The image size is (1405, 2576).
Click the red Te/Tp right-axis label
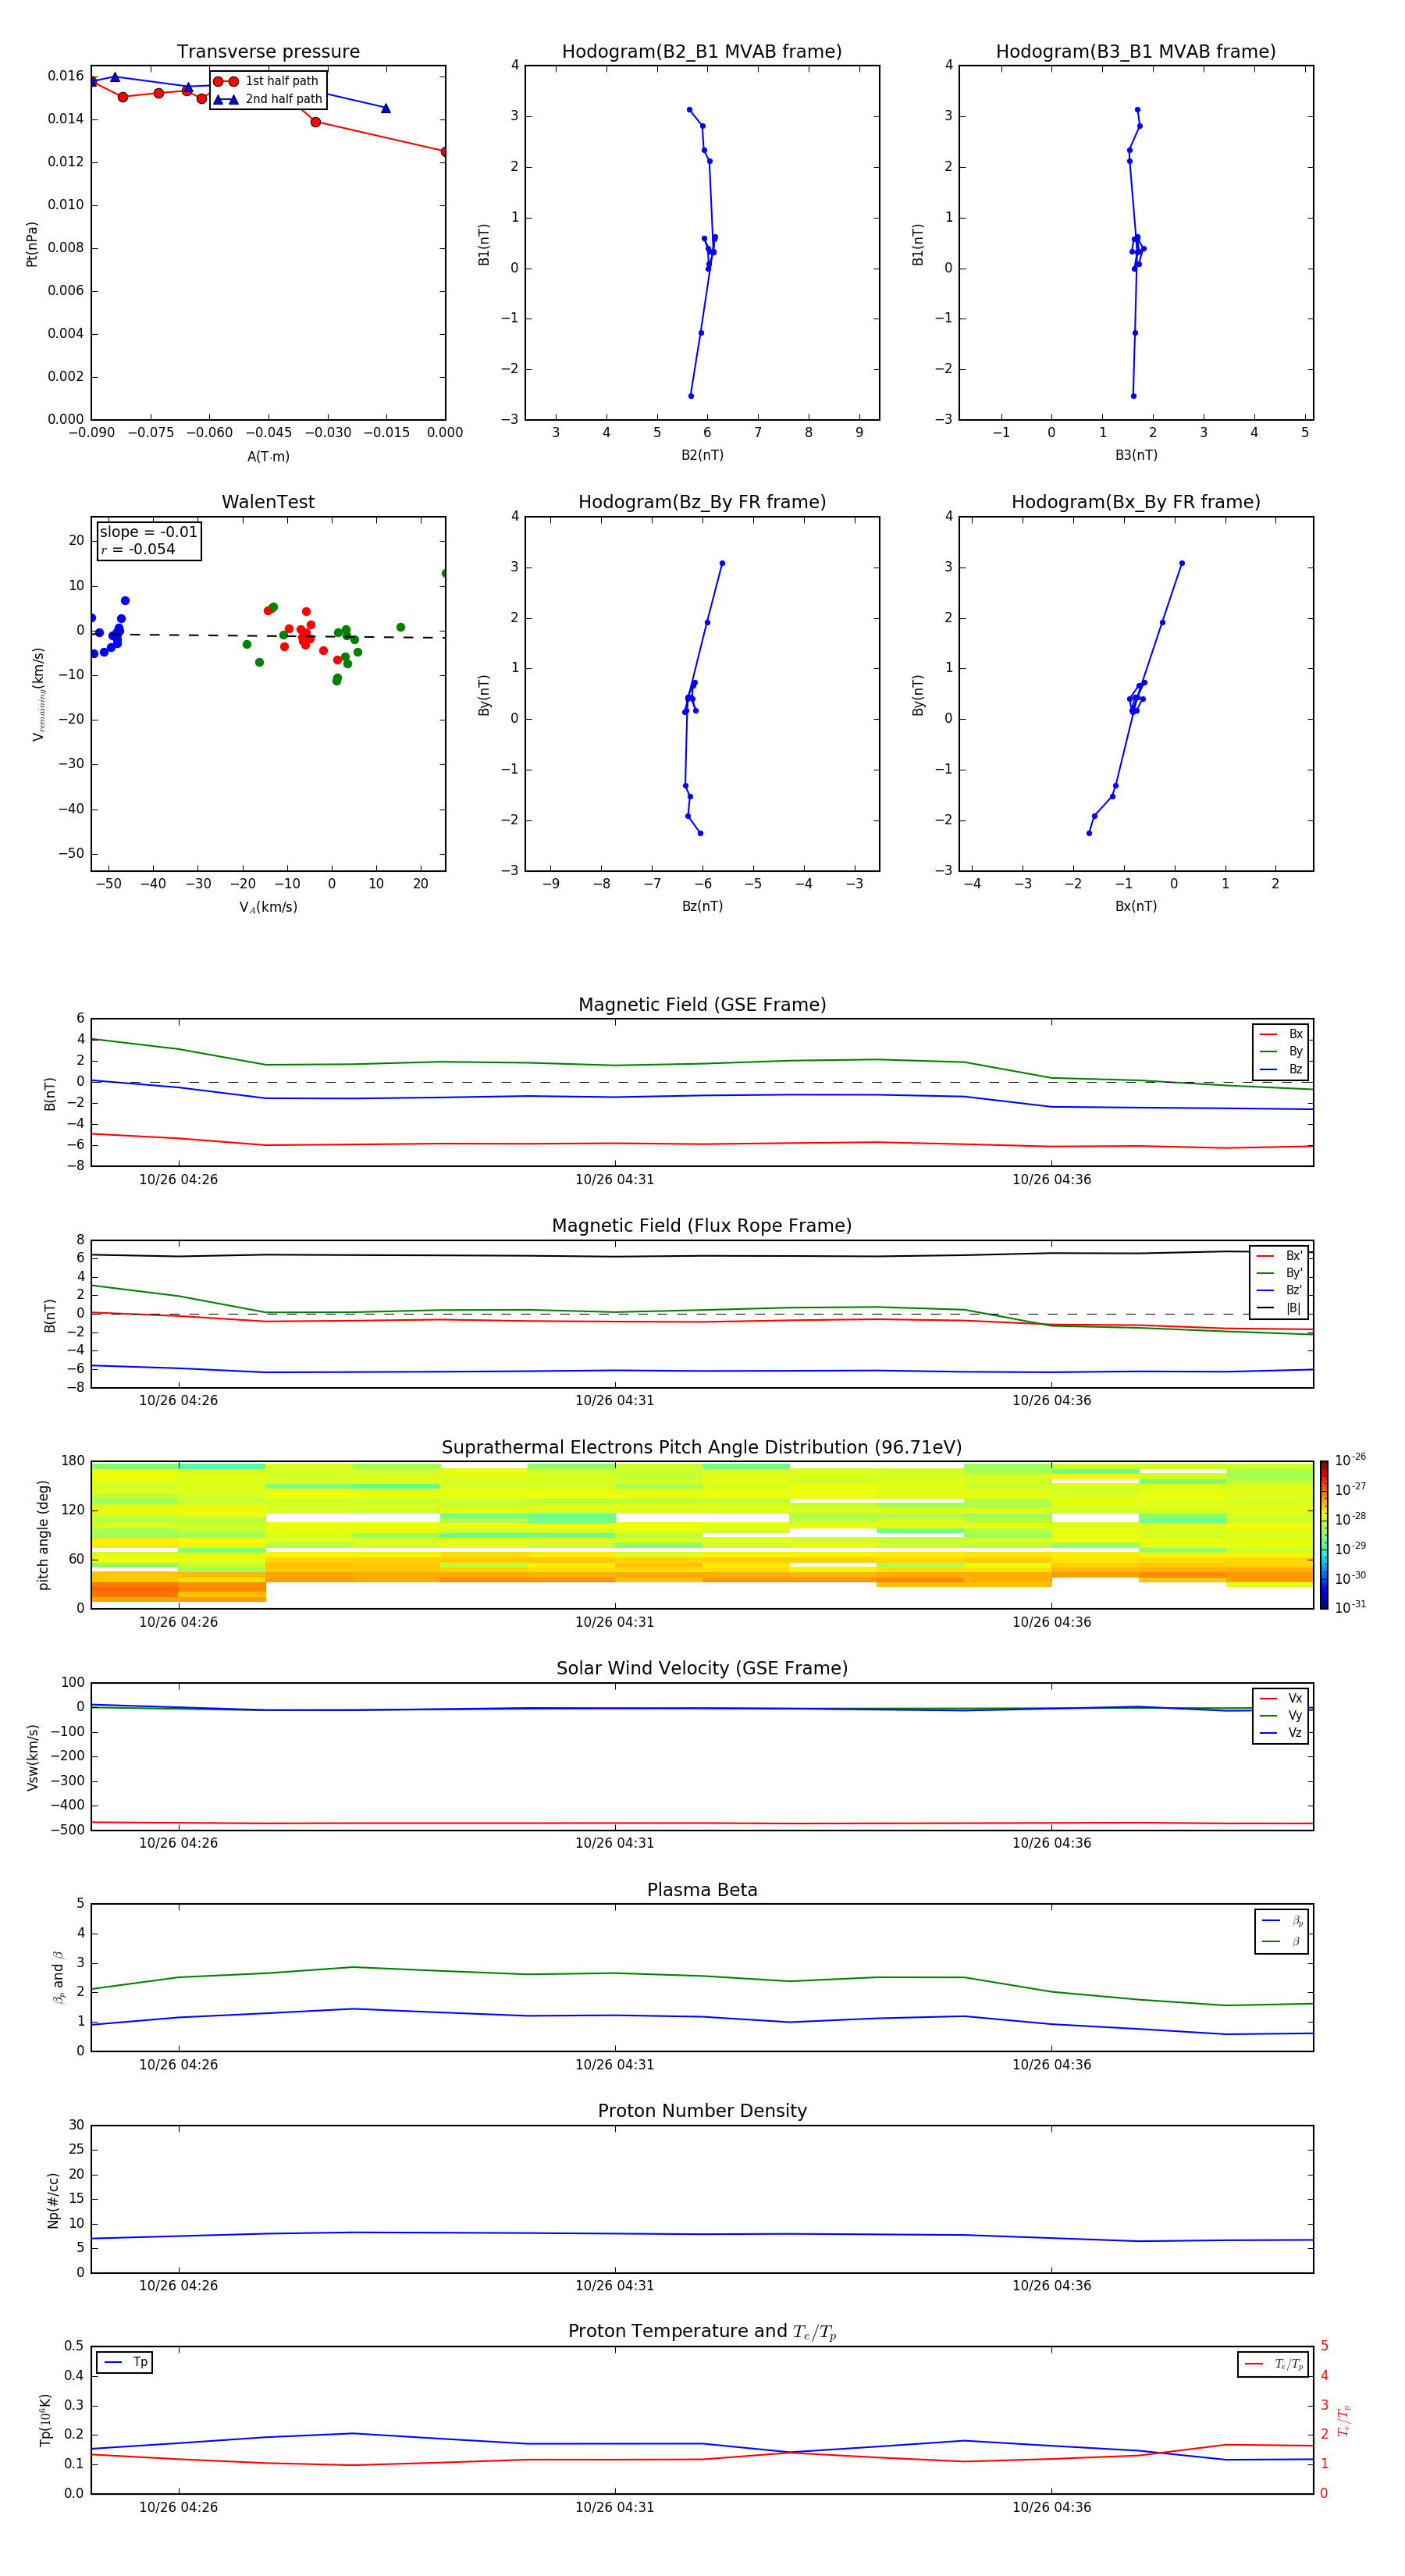point(1343,2420)
